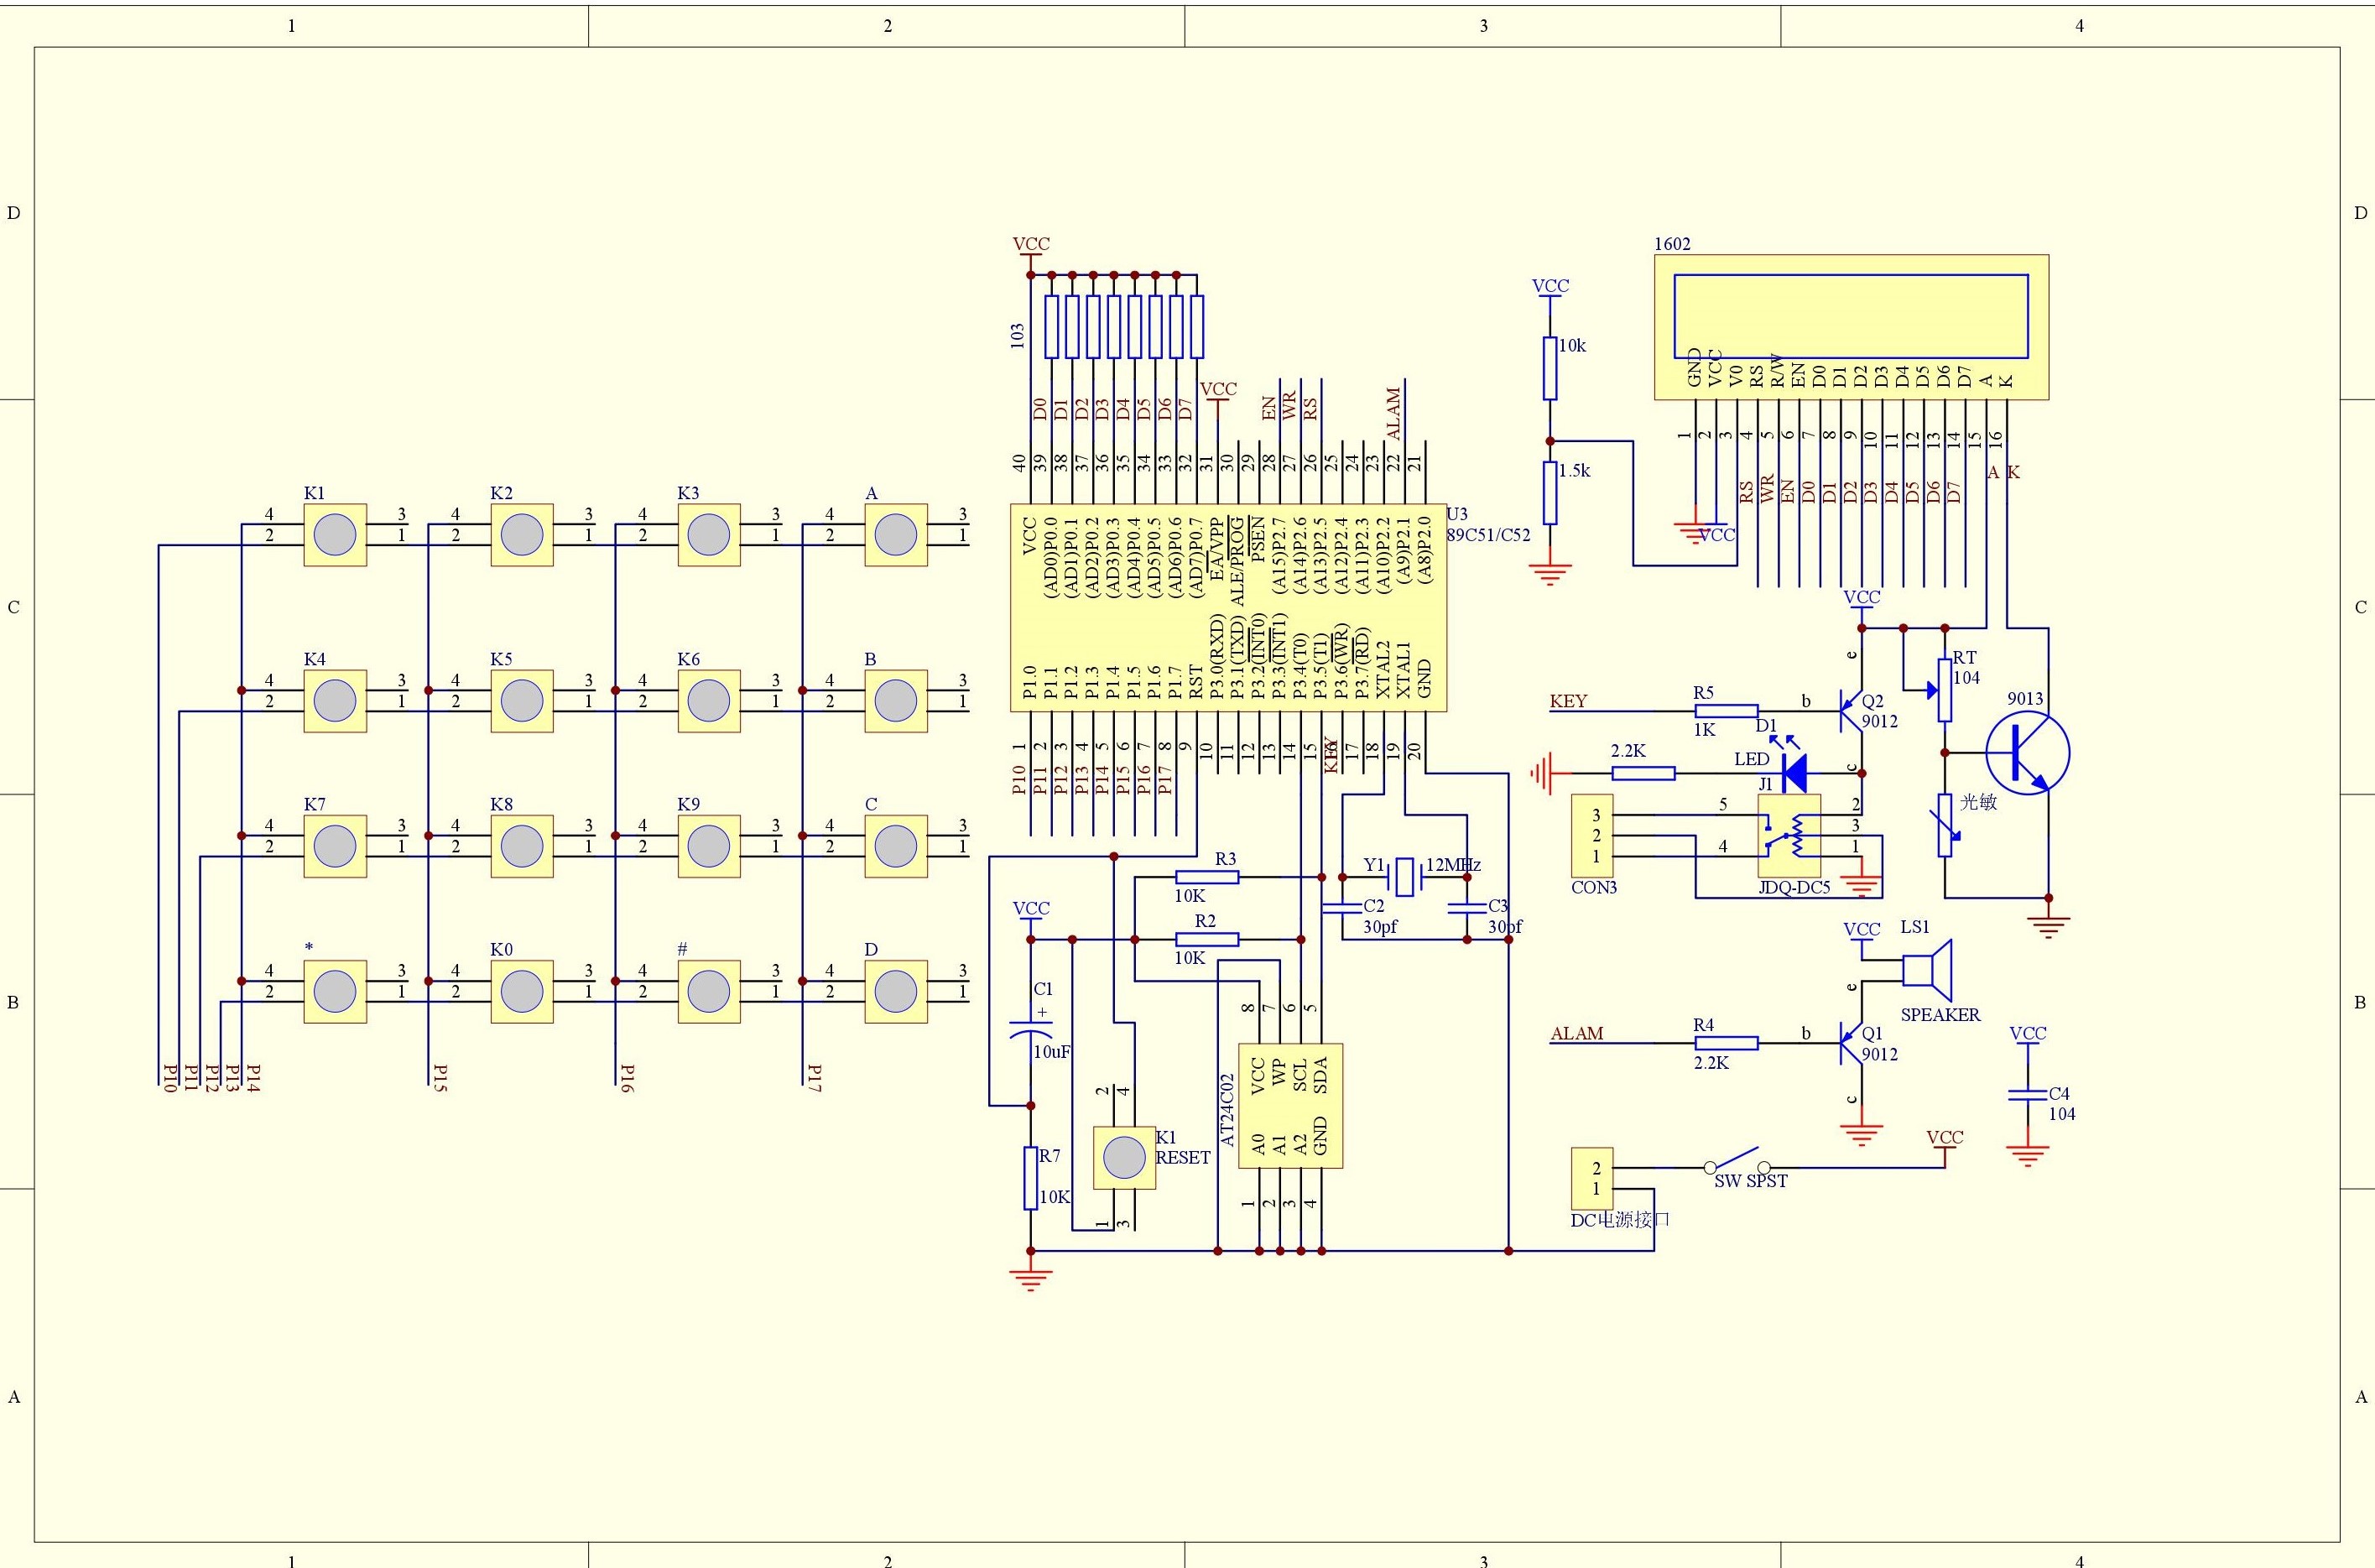Image resolution: width=2375 pixels, height=1568 pixels.
Task: Select capacitor C2 30pf
Action: (1342, 908)
